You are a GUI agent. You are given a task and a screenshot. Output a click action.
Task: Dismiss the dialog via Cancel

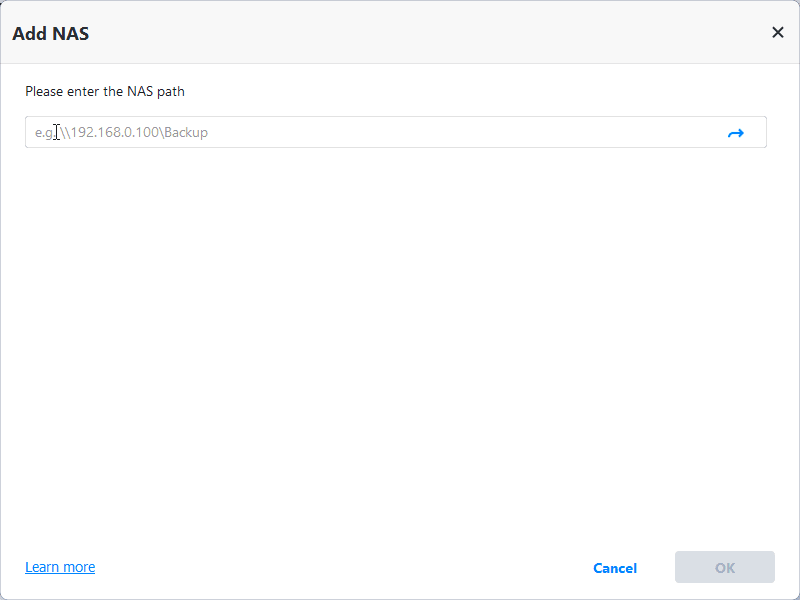coord(615,568)
